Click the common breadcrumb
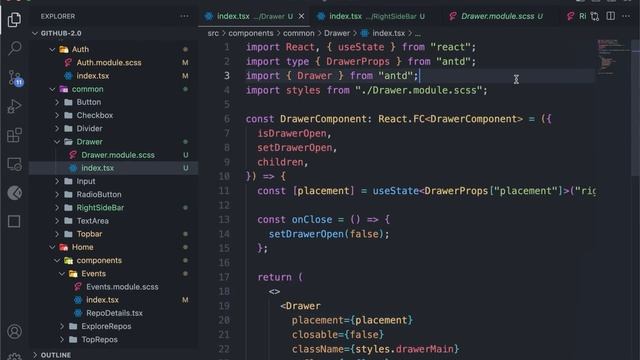640x360 pixels. pyautogui.click(x=299, y=33)
